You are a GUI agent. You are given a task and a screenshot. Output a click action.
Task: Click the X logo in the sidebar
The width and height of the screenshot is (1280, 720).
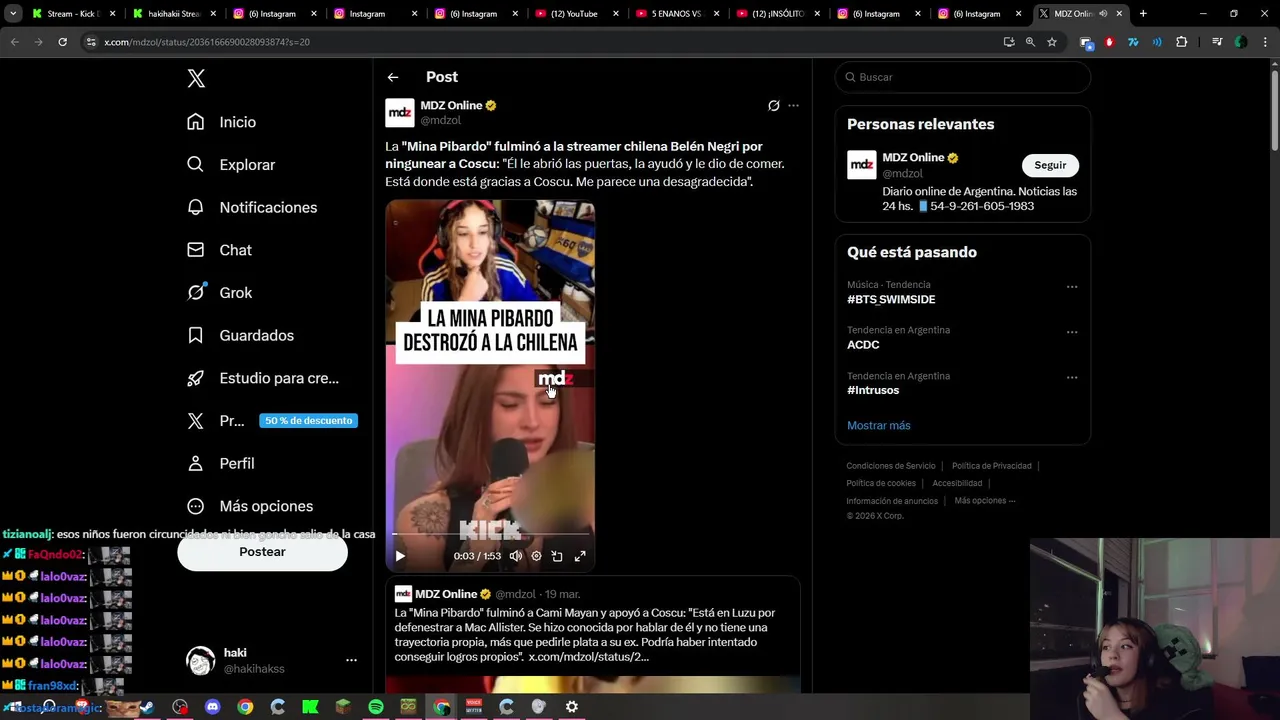pyautogui.click(x=196, y=79)
